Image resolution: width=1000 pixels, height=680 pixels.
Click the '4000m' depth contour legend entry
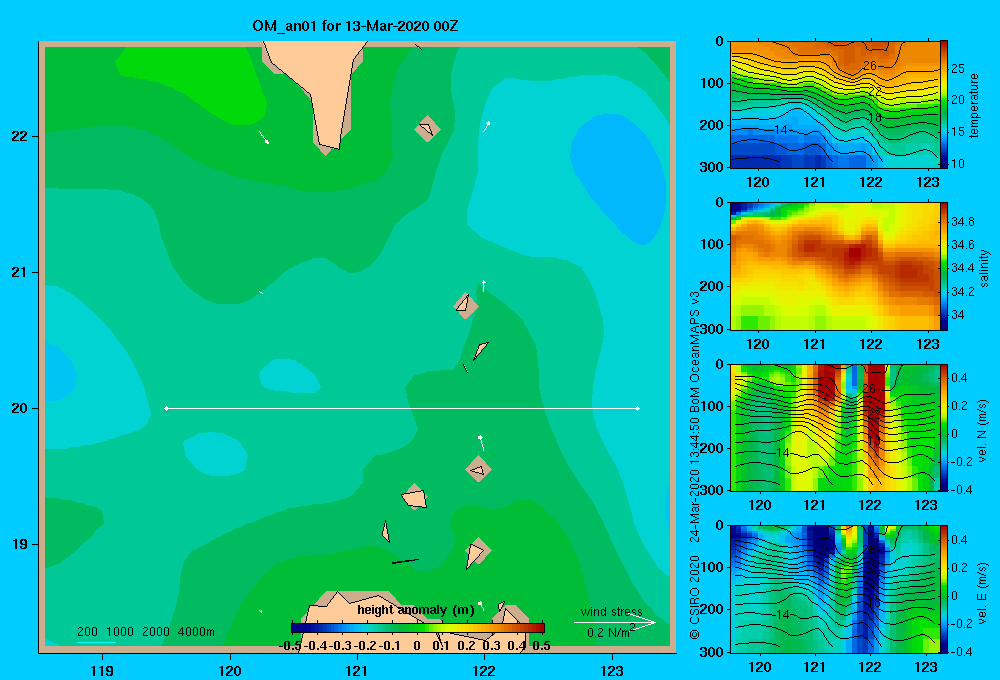(196, 632)
